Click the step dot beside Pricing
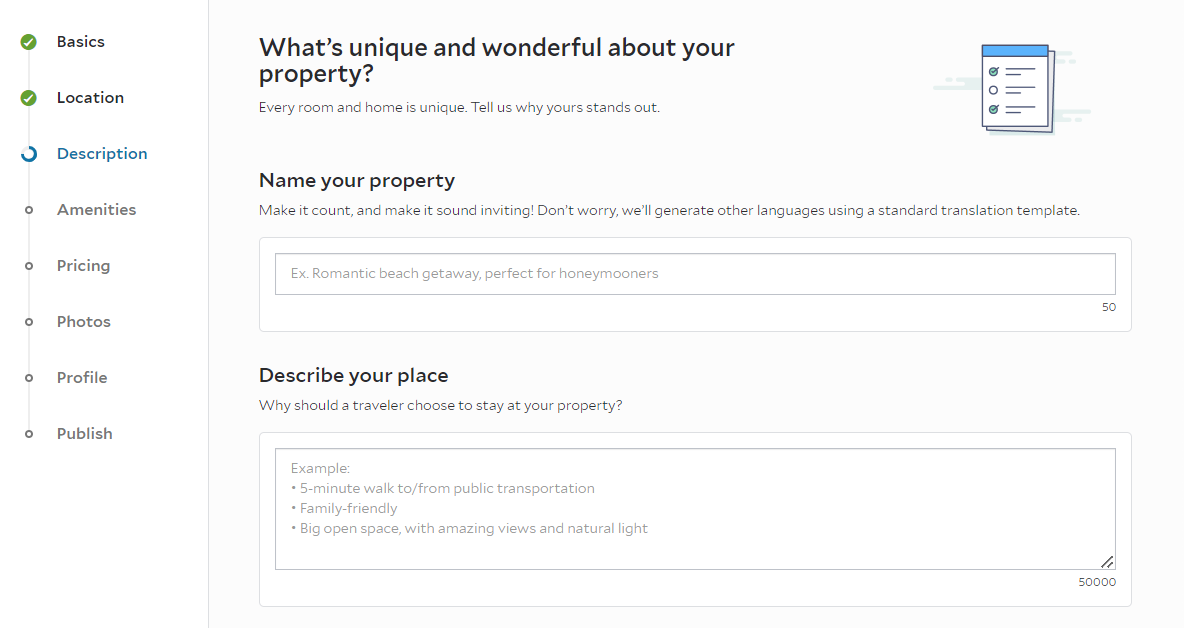Image resolution: width=1184 pixels, height=628 pixels. click(x=29, y=266)
